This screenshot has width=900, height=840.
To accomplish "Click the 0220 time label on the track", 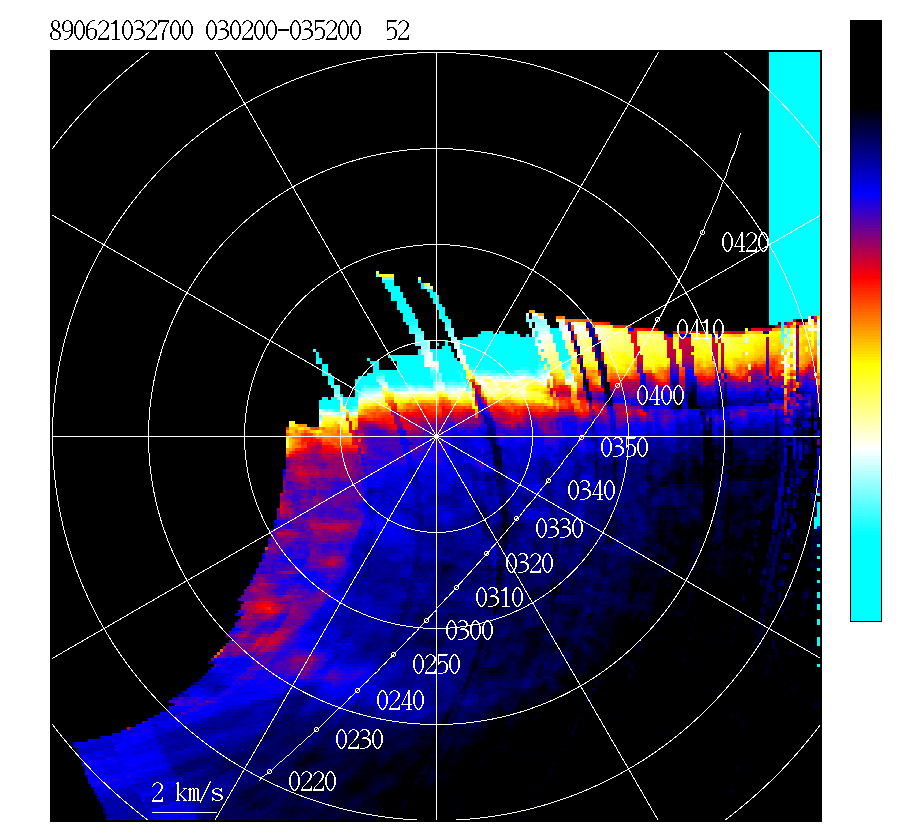I will coord(312,781).
